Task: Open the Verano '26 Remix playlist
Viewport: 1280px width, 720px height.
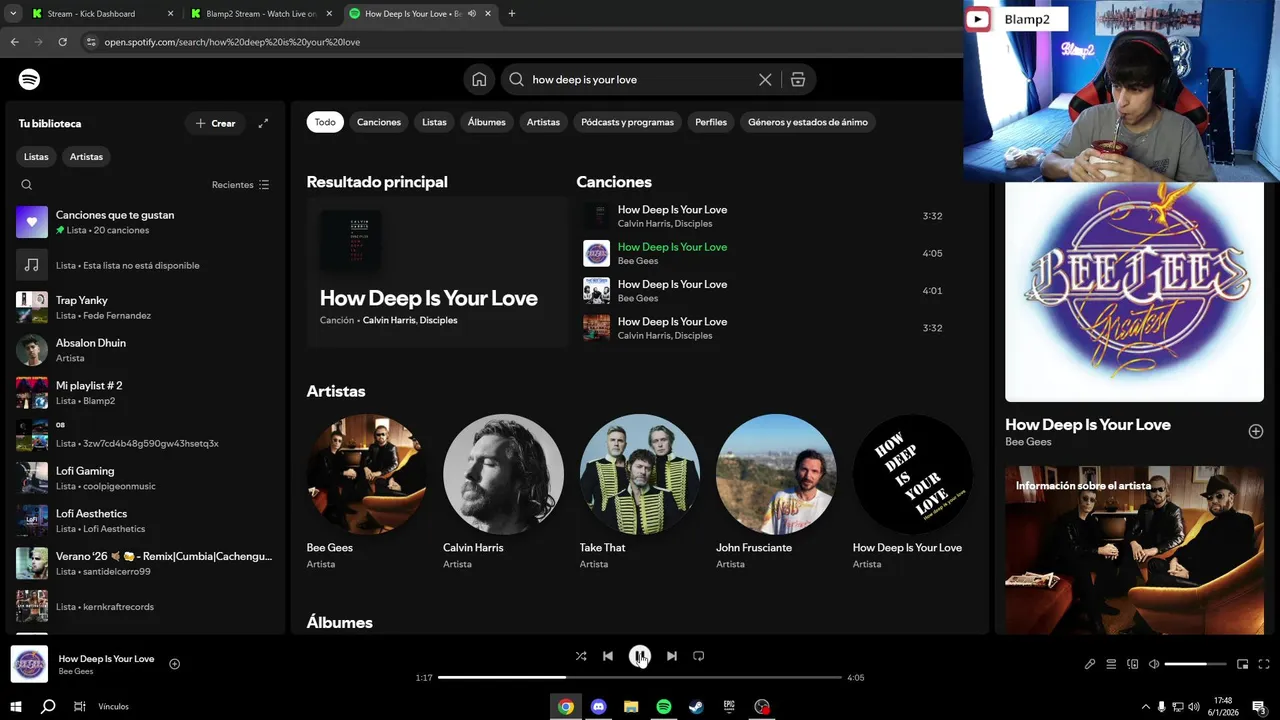Action: tap(146, 563)
